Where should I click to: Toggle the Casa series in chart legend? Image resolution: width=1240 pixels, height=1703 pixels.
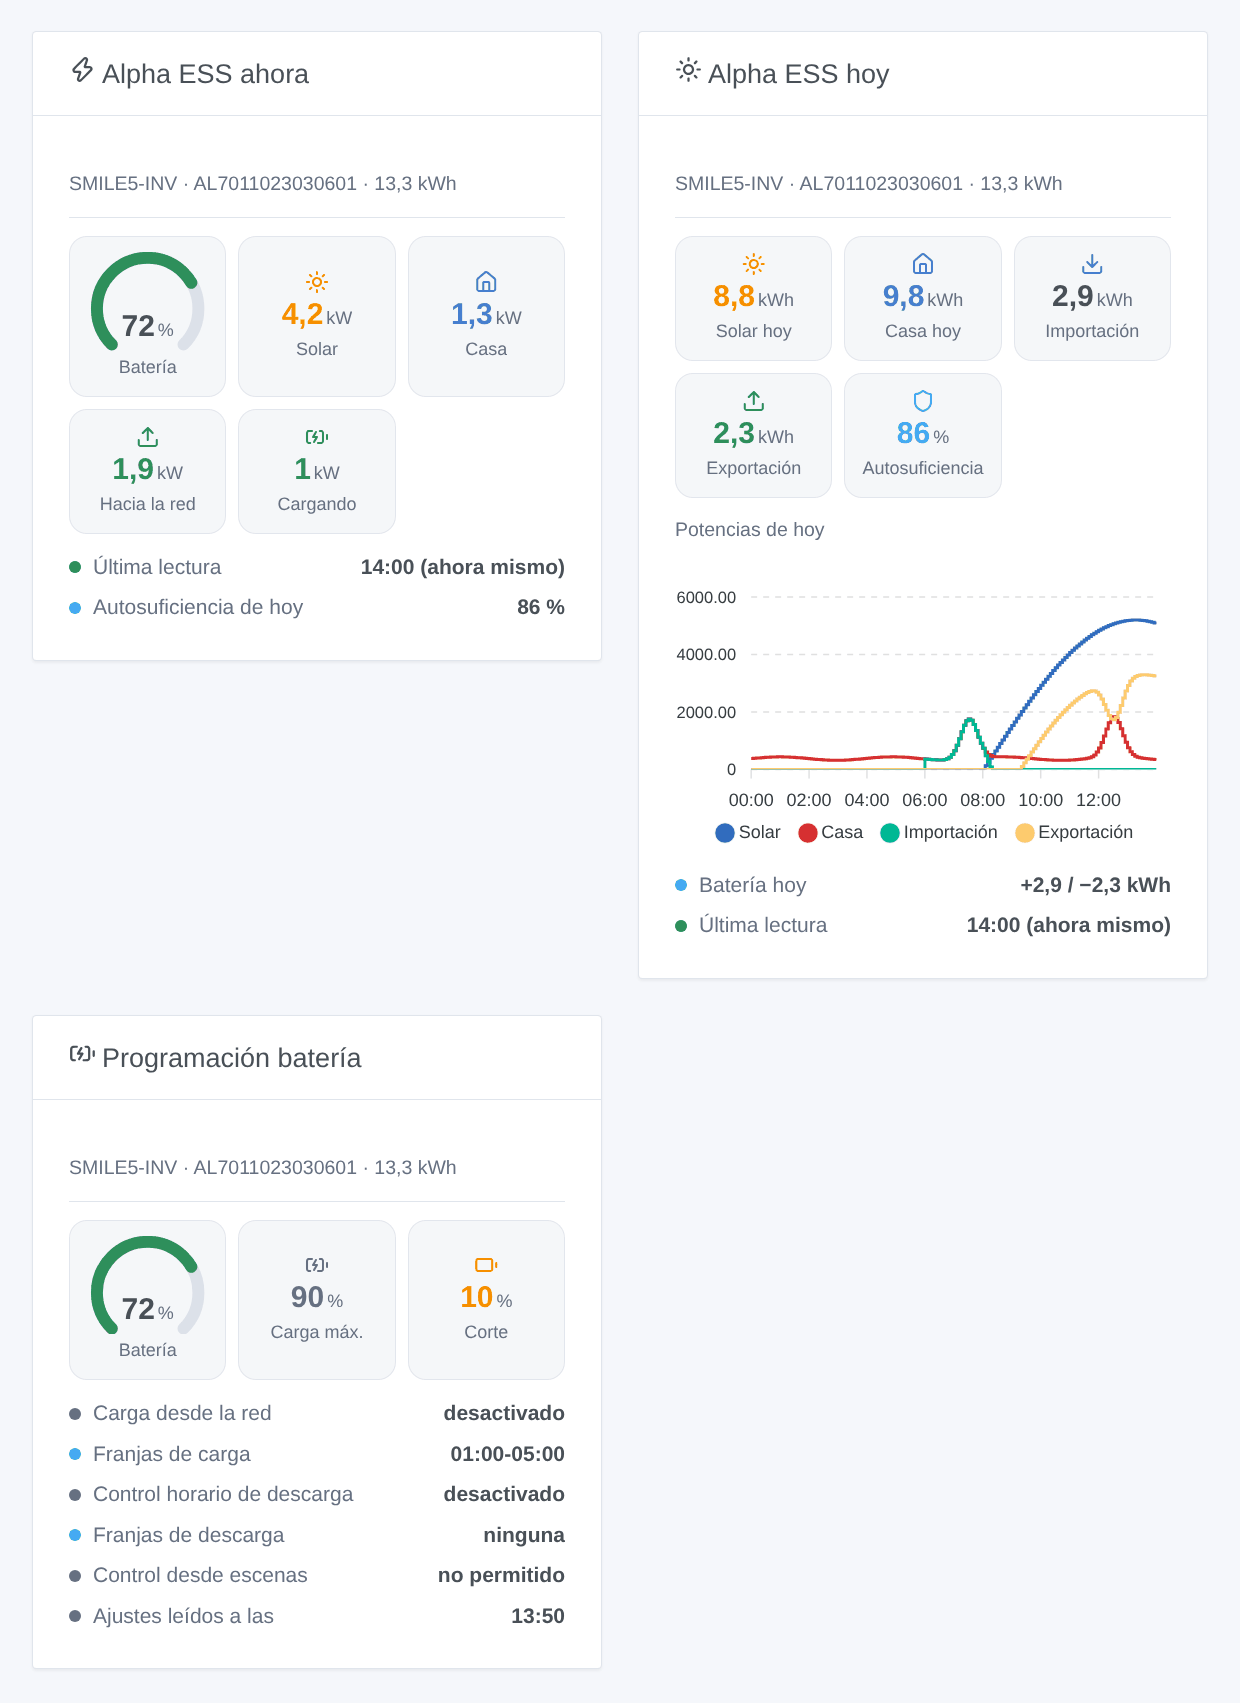(831, 832)
